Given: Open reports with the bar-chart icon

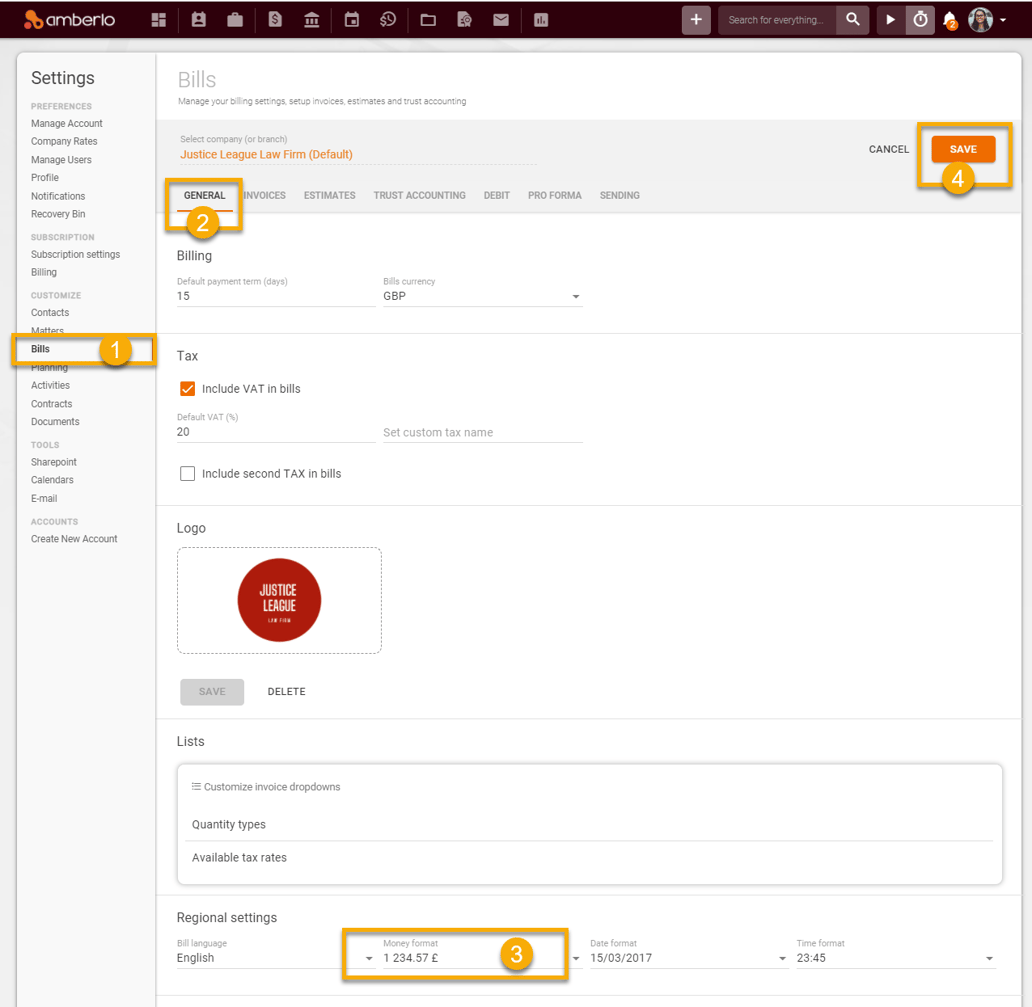Looking at the screenshot, I should point(540,19).
